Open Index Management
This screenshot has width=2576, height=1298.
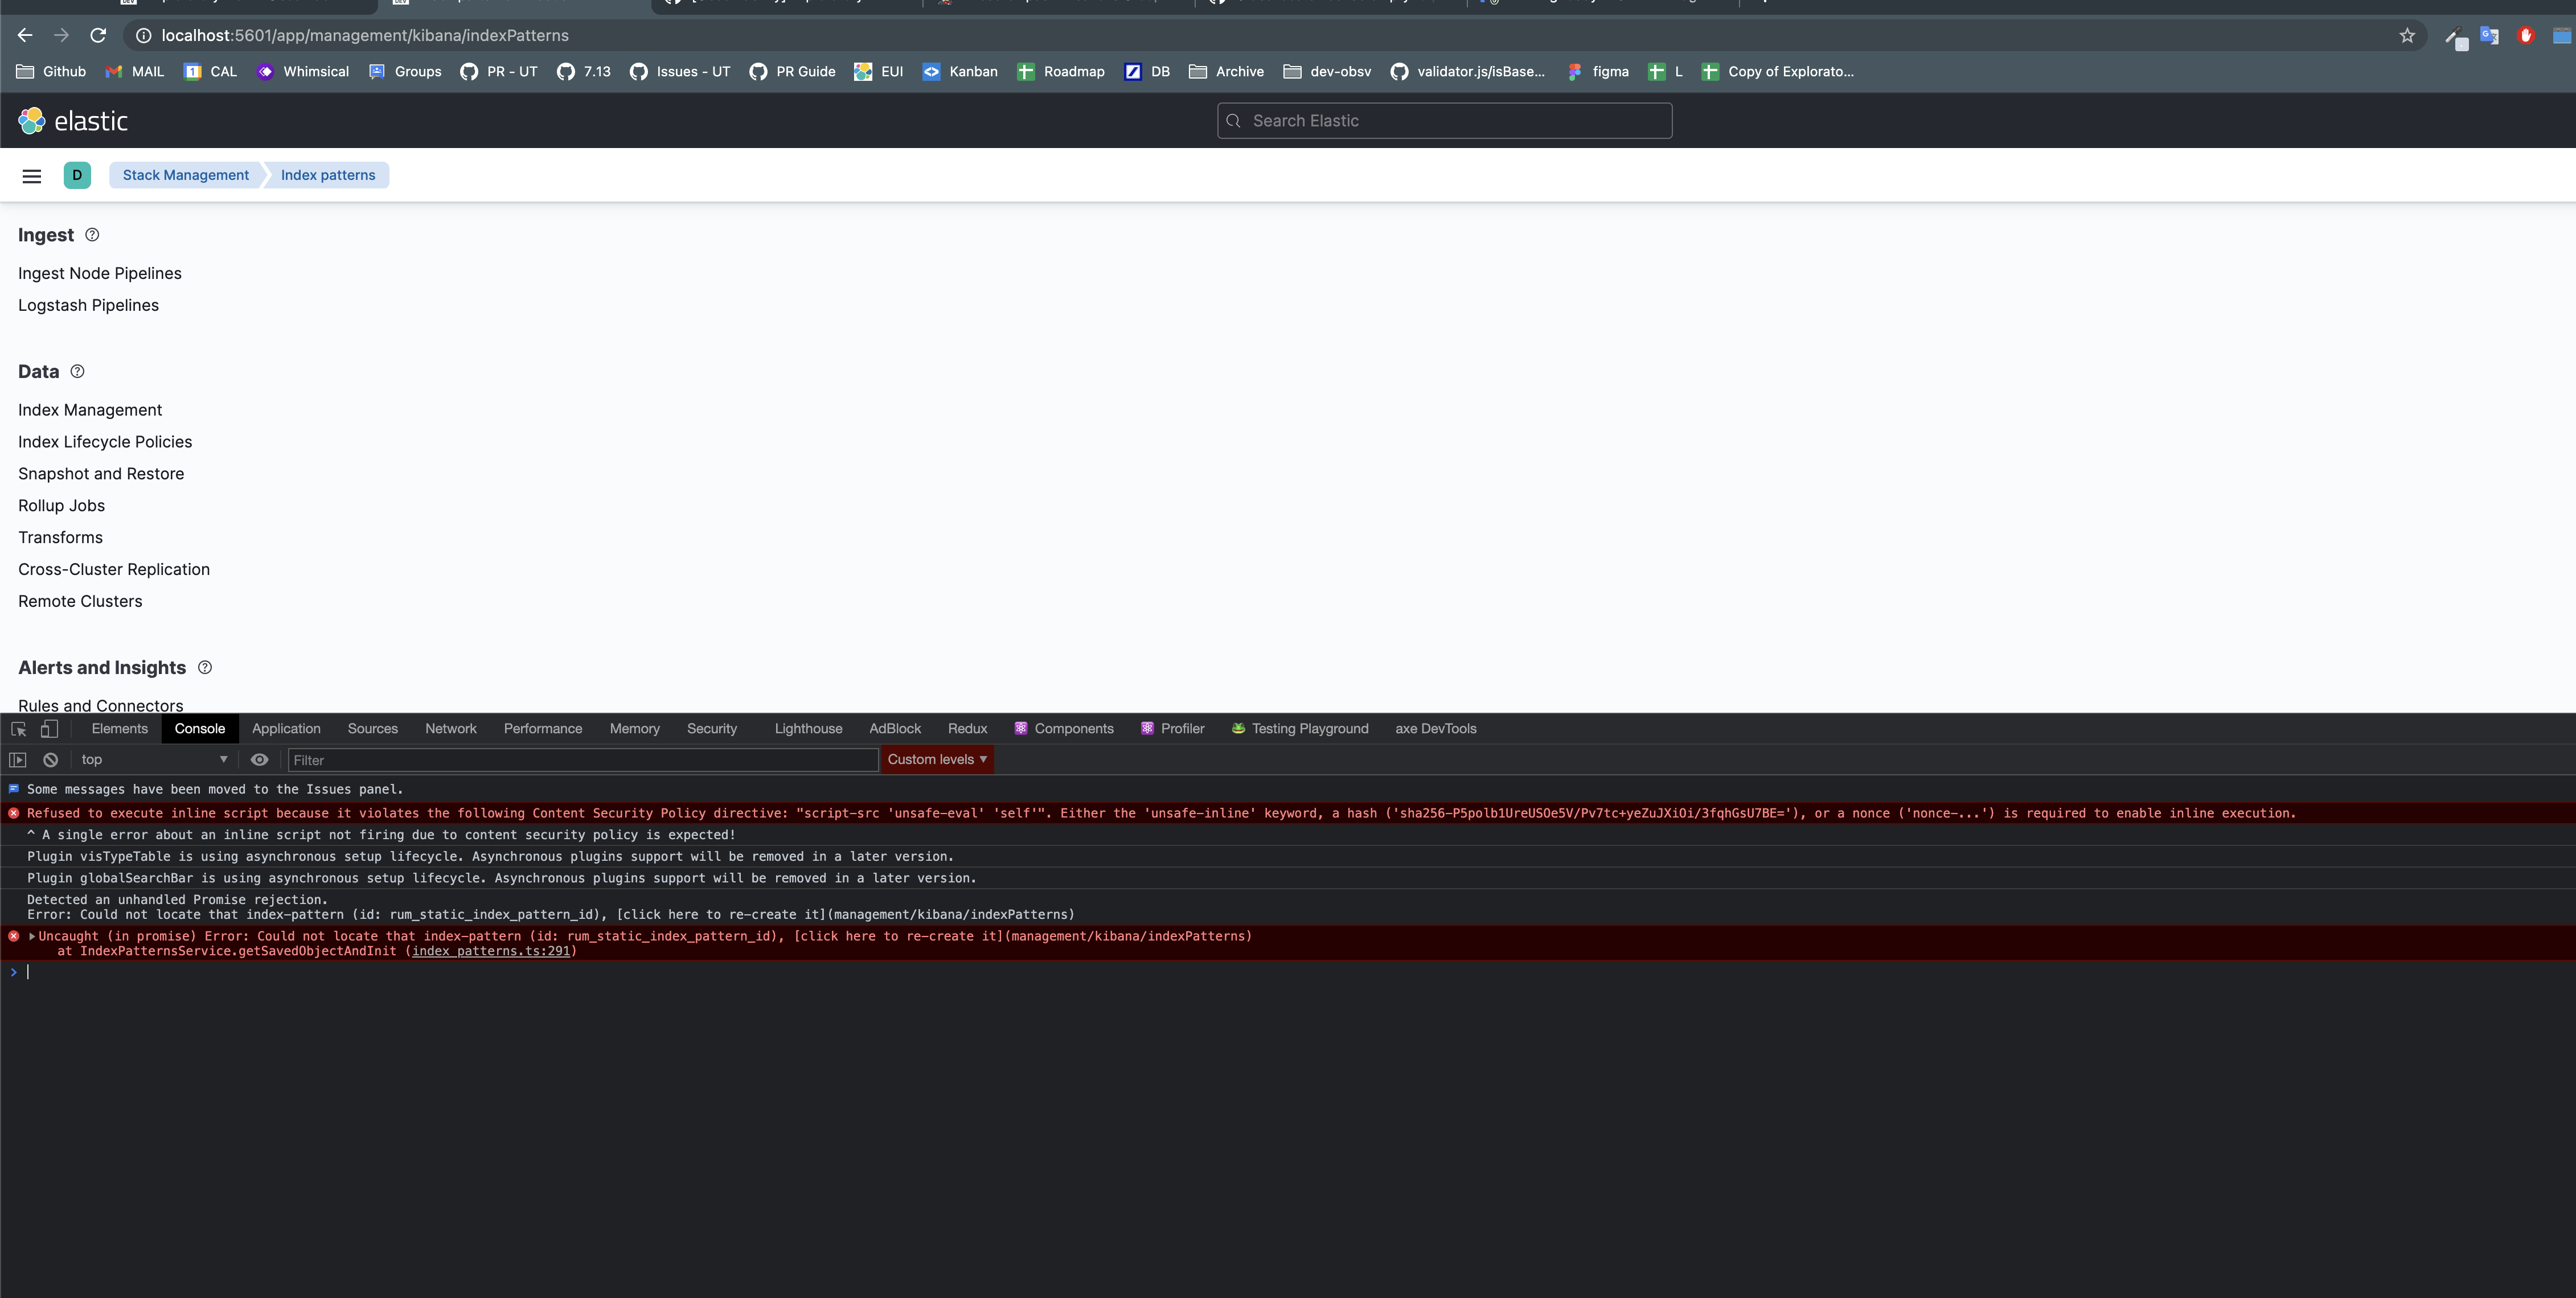click(90, 410)
